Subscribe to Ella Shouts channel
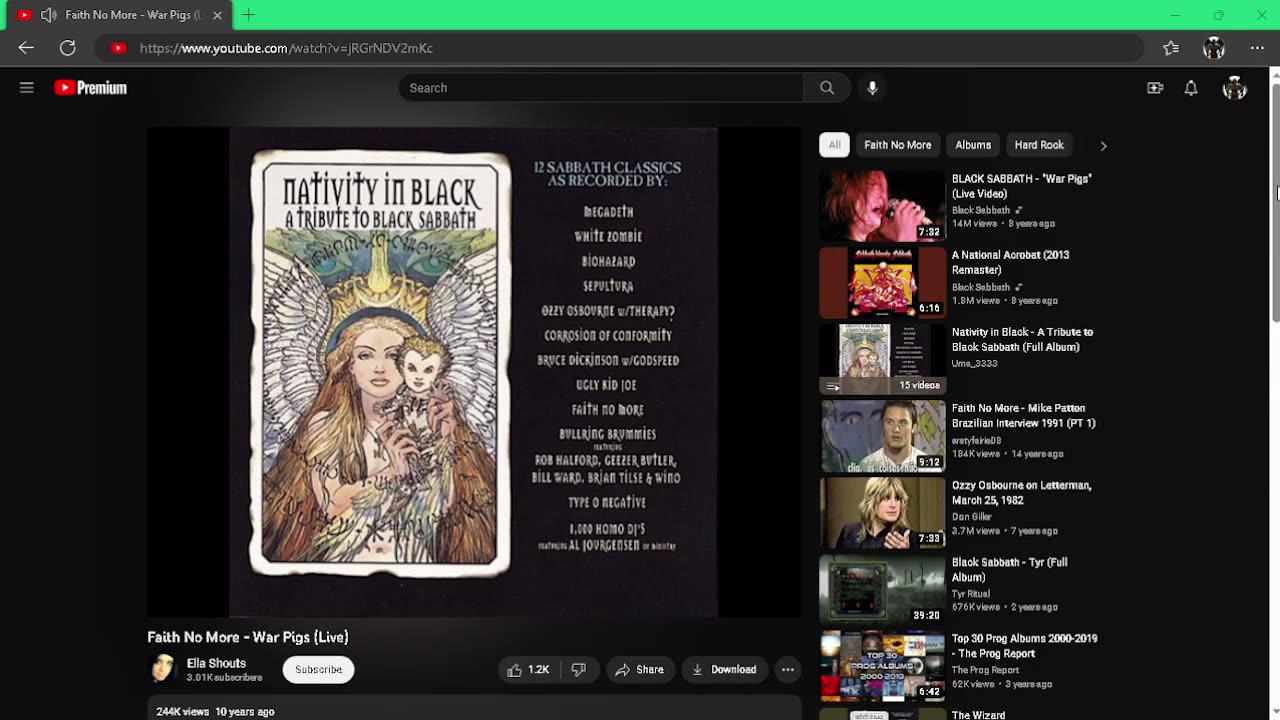 click(x=318, y=670)
